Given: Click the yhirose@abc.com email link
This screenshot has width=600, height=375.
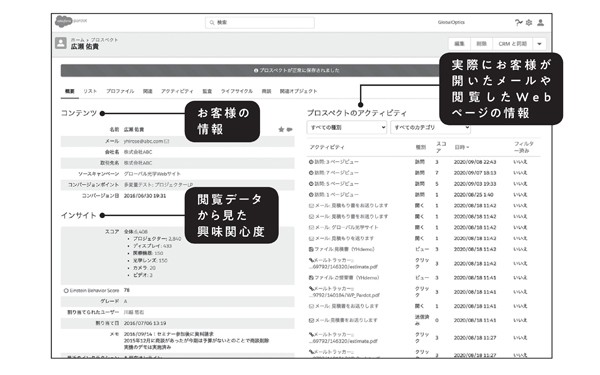Looking at the screenshot, I should (143, 141).
